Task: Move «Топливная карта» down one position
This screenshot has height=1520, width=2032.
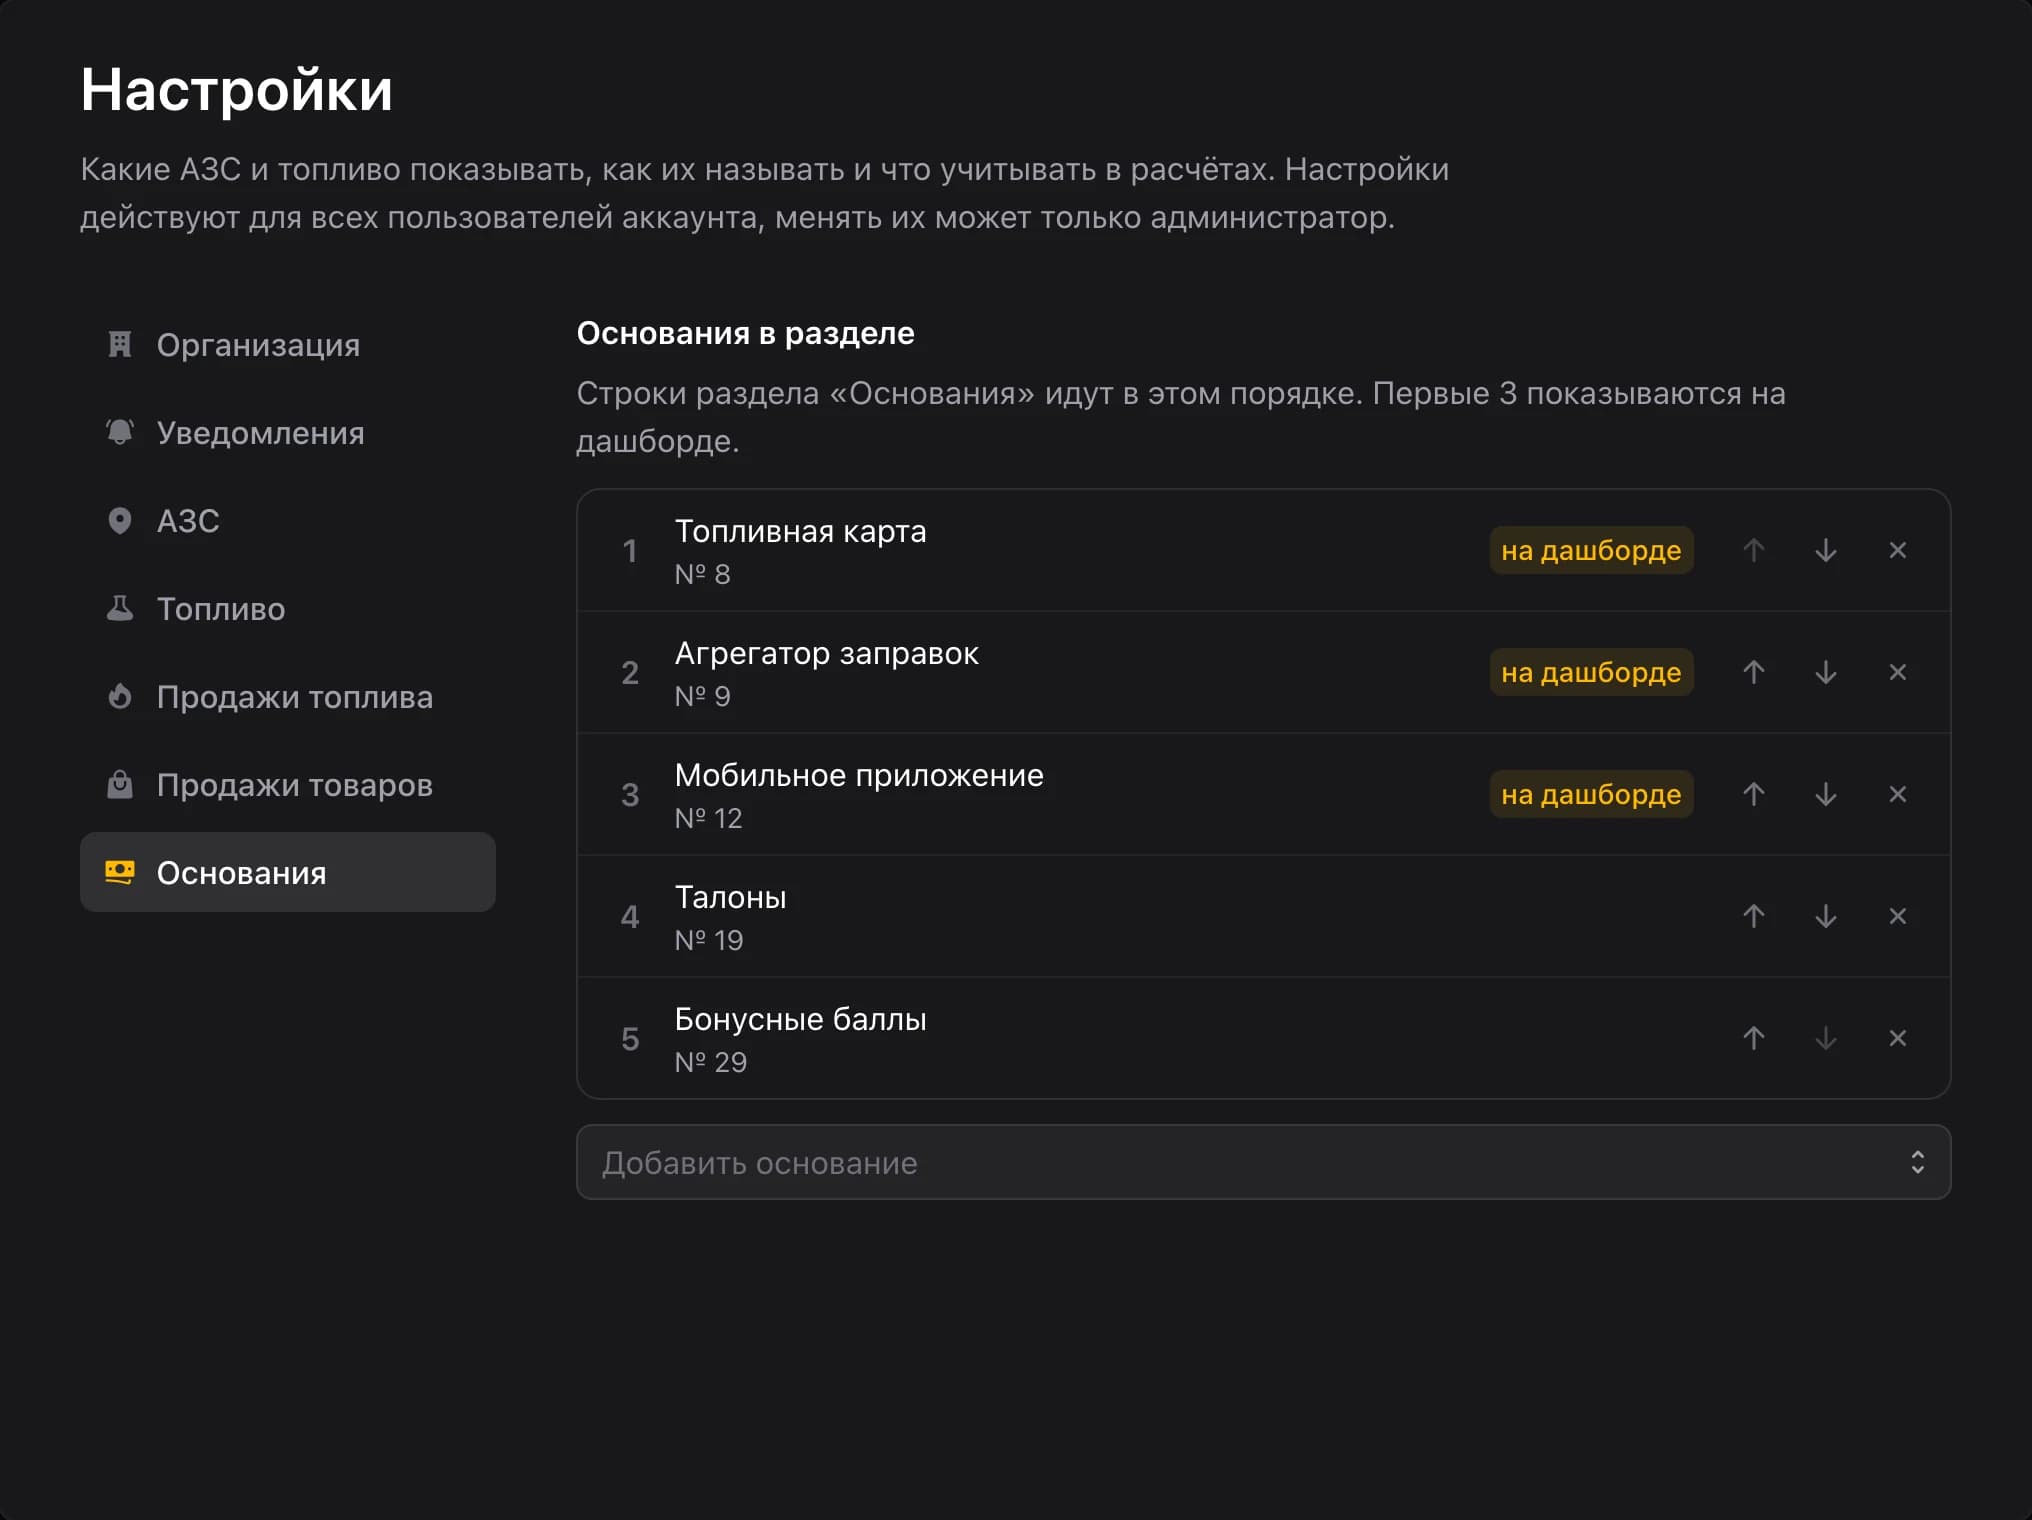Action: (1825, 550)
